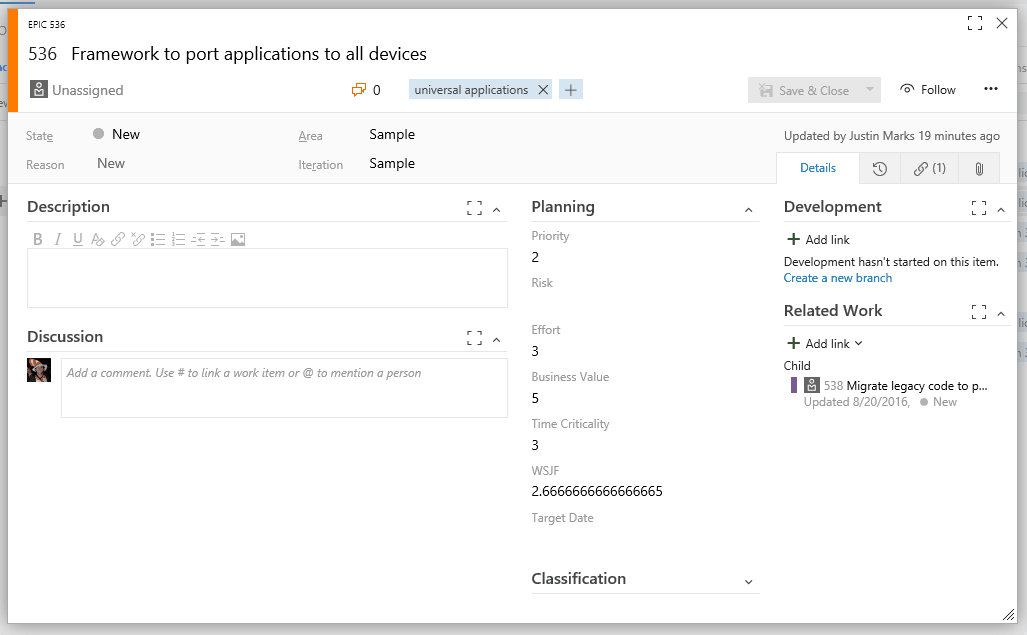This screenshot has width=1027, height=635.
Task: Open the Attachments paperclip tab
Action: click(x=978, y=168)
